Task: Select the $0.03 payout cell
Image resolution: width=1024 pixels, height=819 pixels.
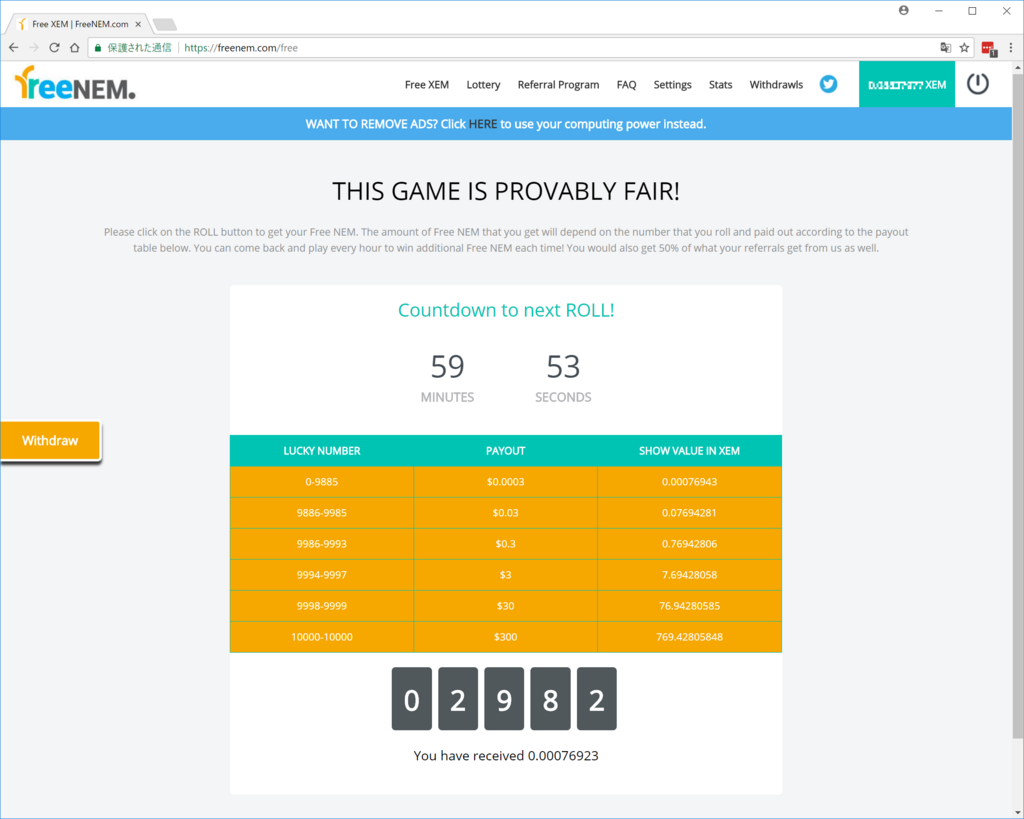Action: 505,513
